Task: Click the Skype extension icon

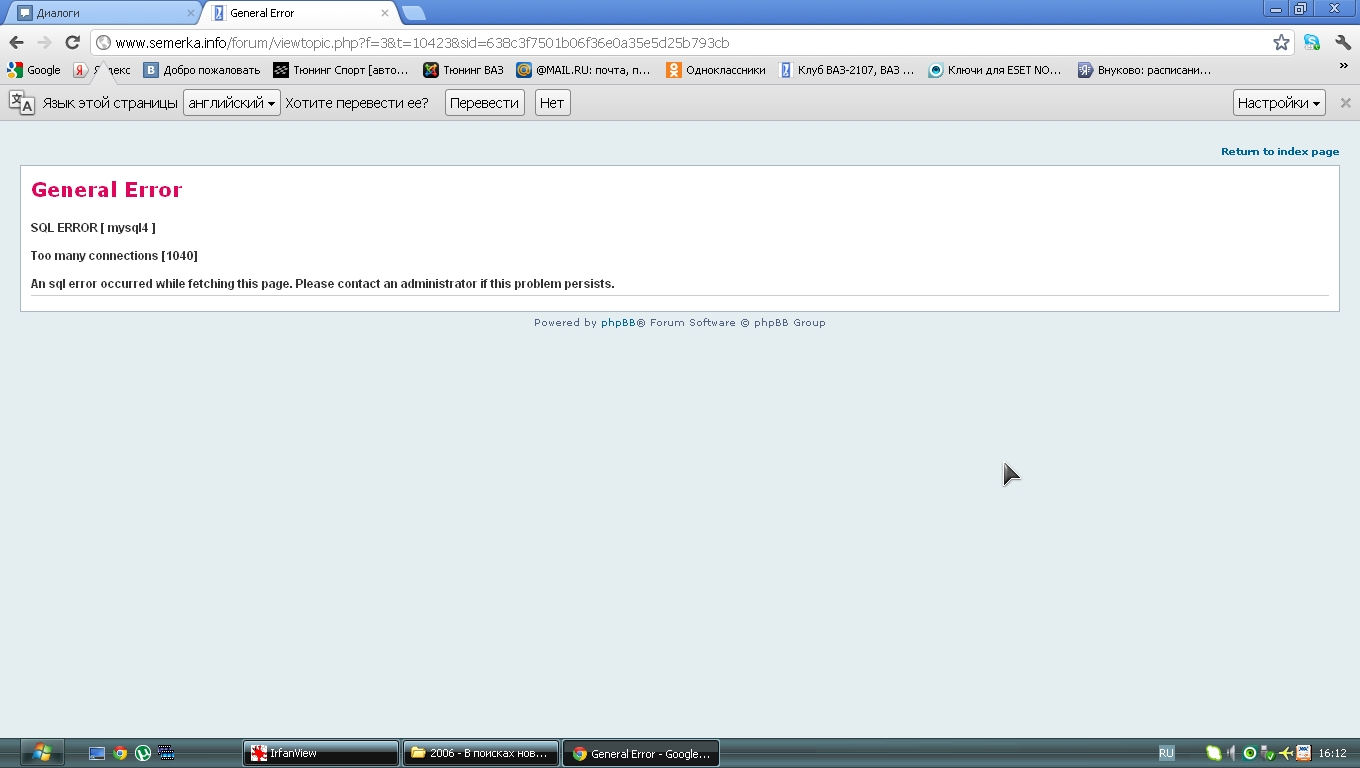Action: (x=1312, y=42)
